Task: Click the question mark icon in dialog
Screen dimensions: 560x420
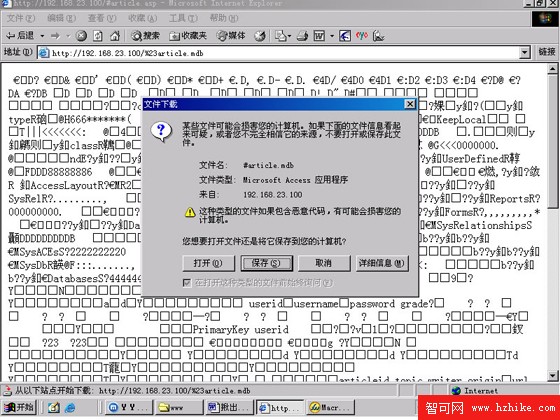Action: [161, 131]
